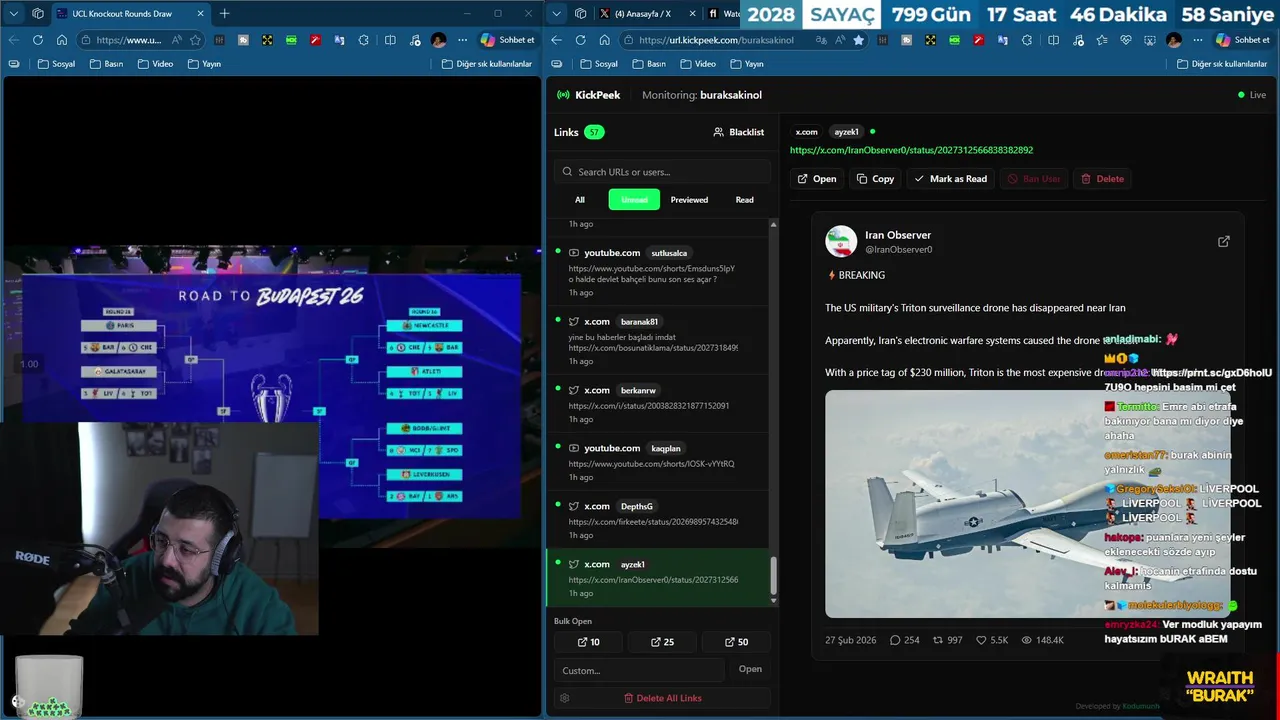The height and width of the screenshot is (720, 1280).
Task: Bulk open 10 links
Action: (x=589, y=642)
